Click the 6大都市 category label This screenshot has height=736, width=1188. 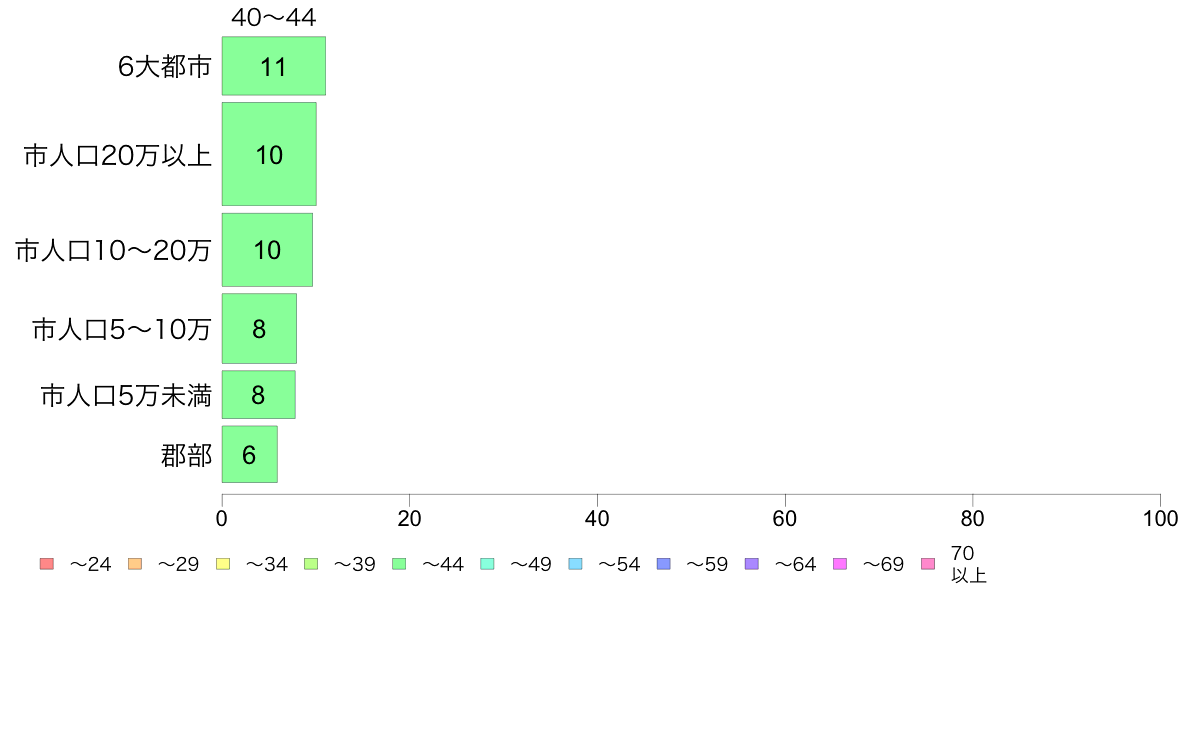[164, 67]
